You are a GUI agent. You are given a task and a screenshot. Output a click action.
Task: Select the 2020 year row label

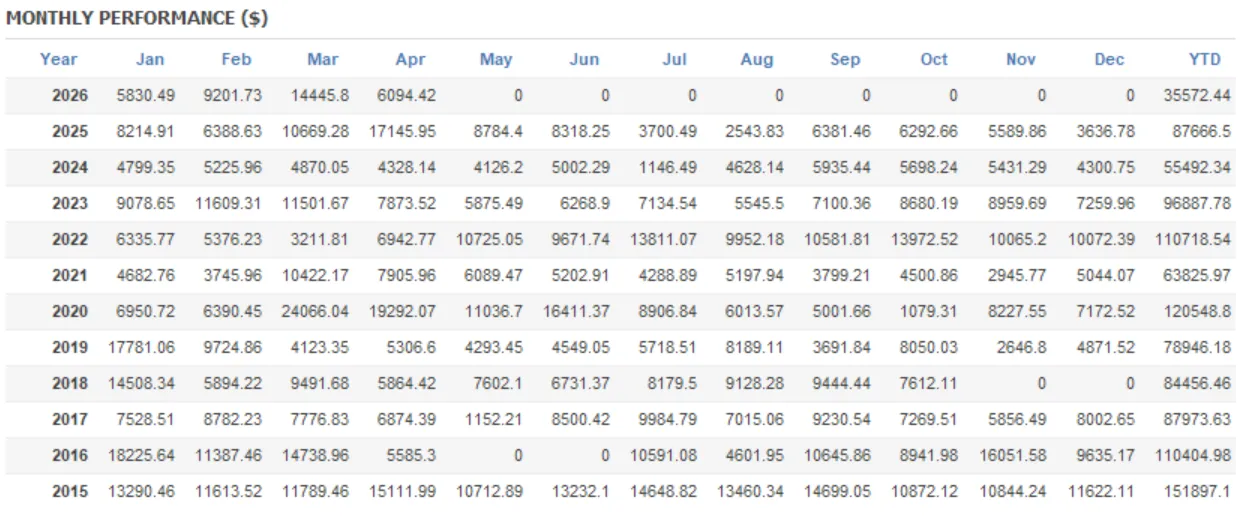point(70,311)
